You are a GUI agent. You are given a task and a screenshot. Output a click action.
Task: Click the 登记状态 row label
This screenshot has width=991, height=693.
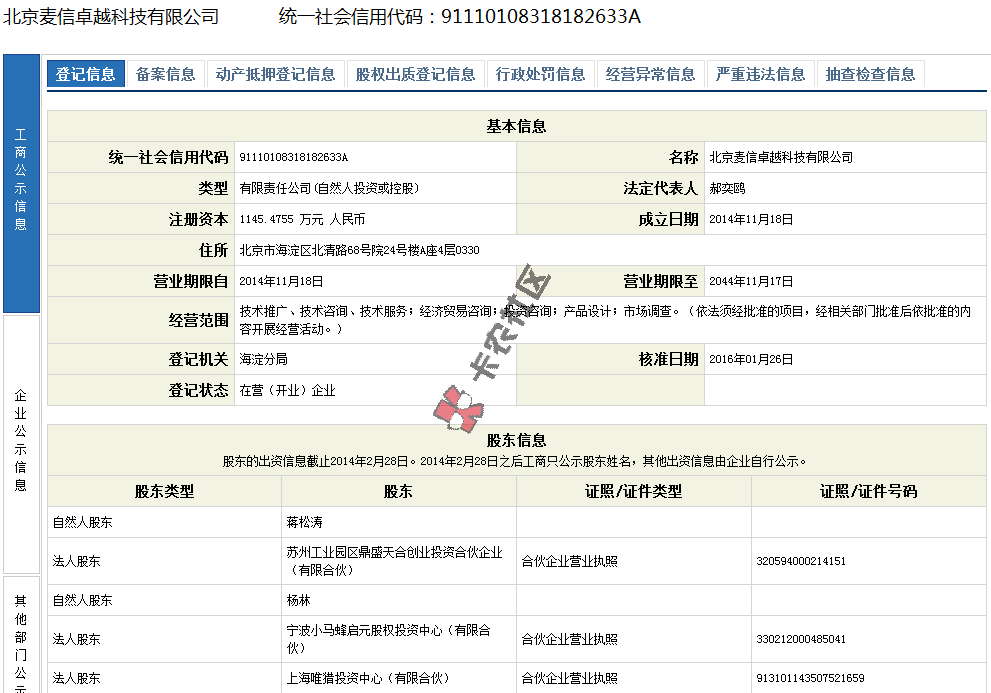(198, 390)
